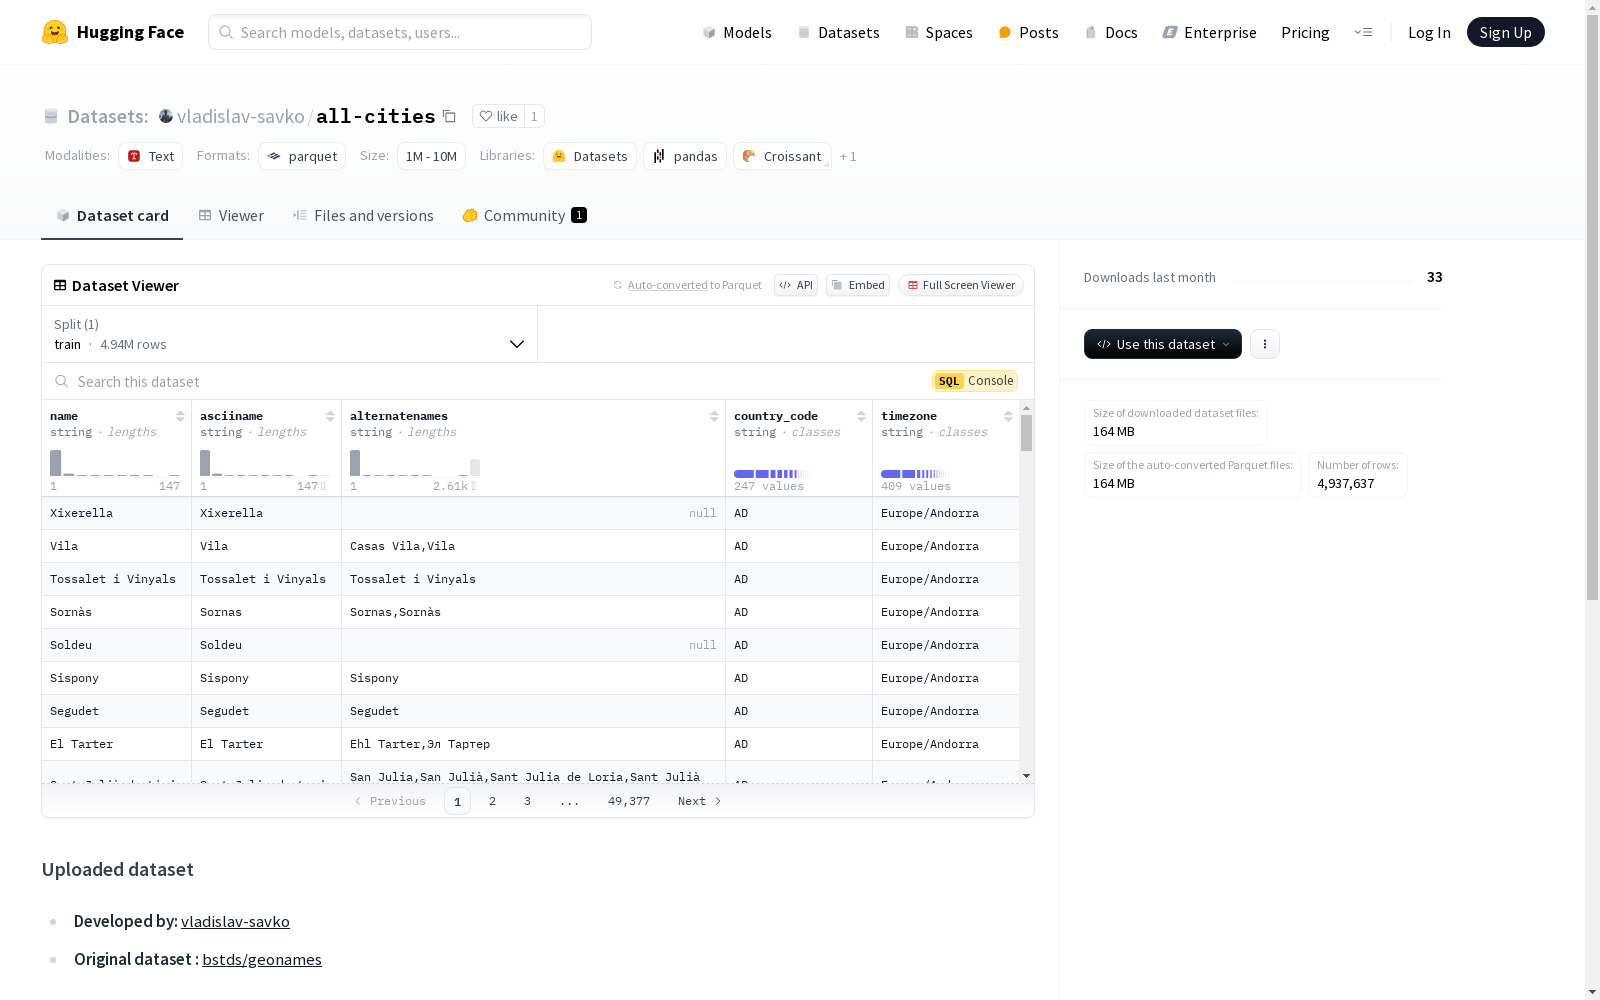
Task: Jump to page 49,377
Action: click(629, 801)
